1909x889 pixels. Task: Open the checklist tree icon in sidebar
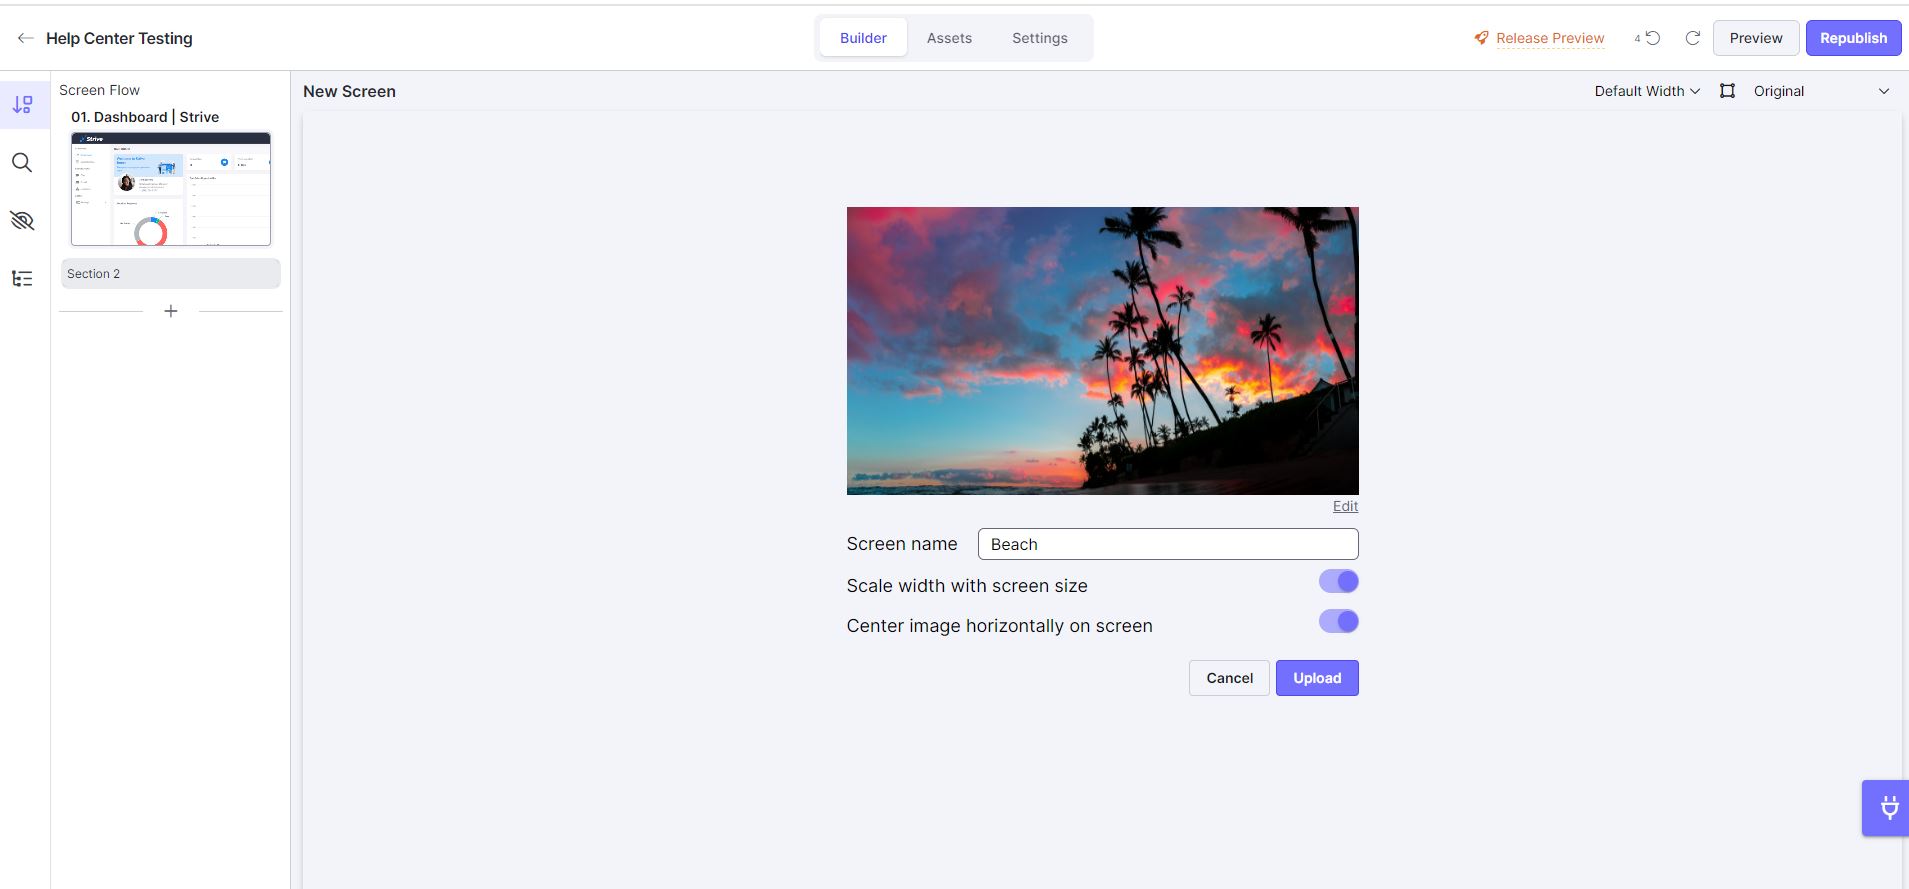(x=22, y=278)
